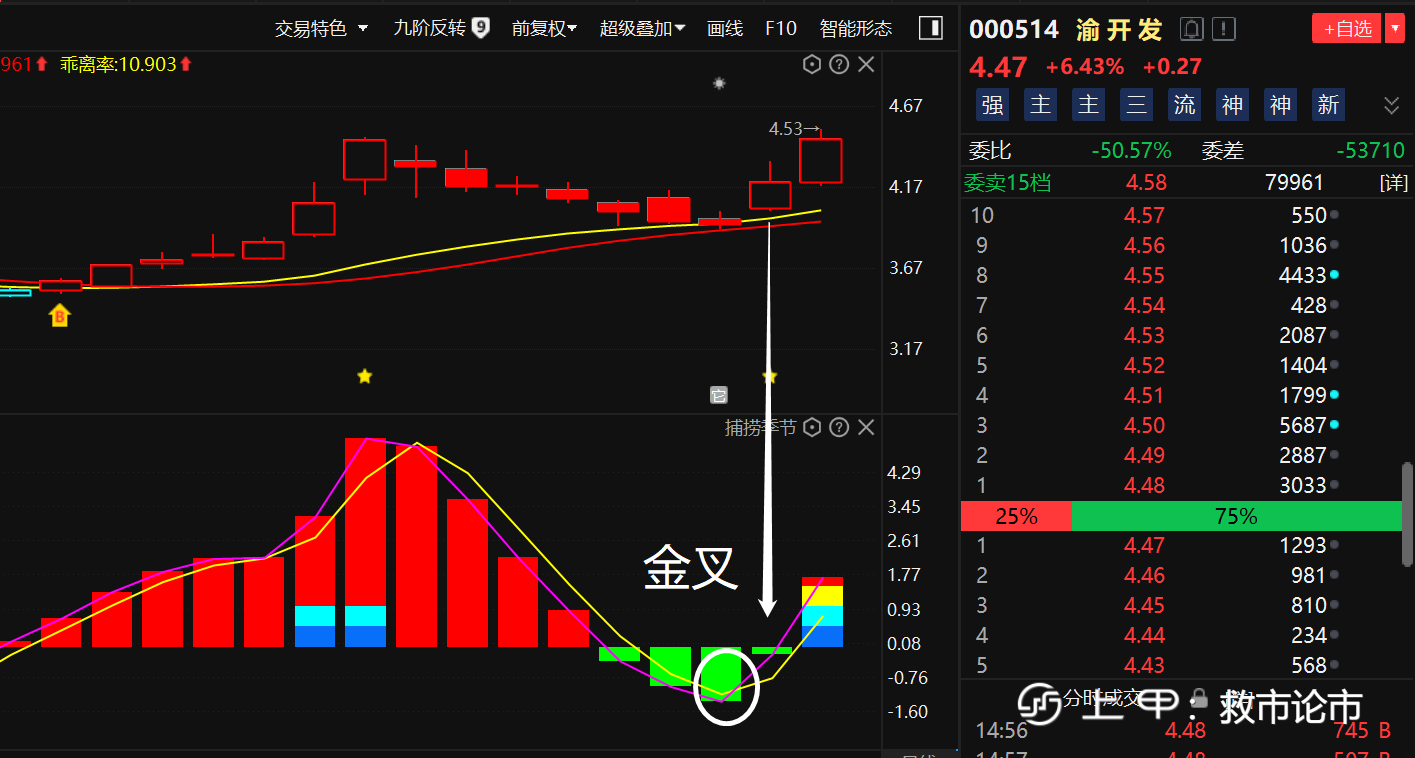Click the 委差 value -53710
1415x758 pixels.
(1370, 151)
